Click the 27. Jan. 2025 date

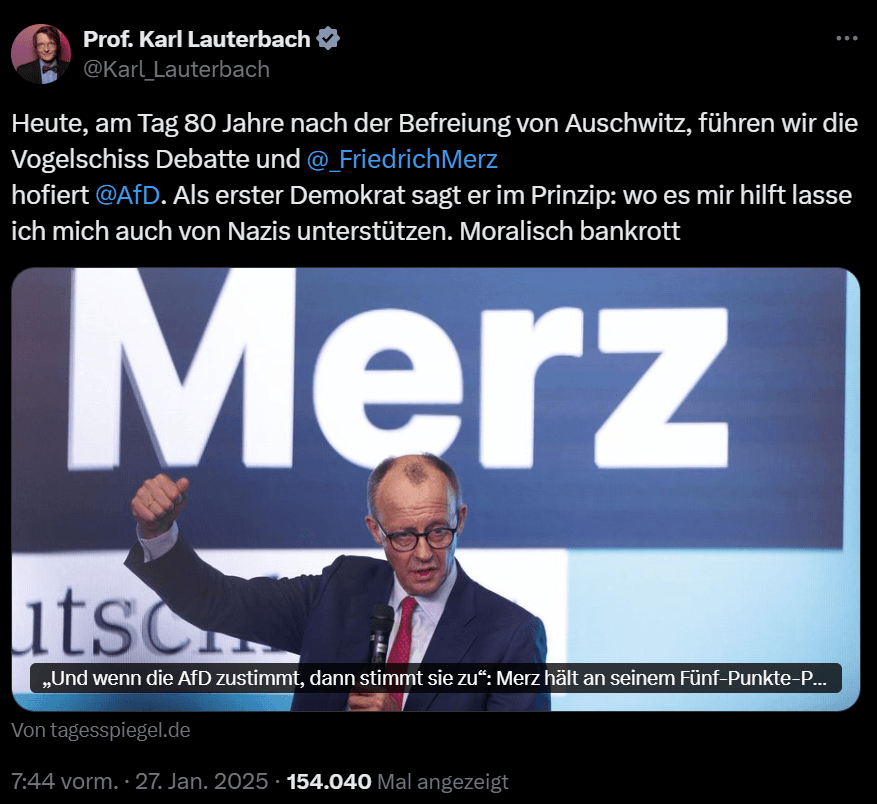[201, 782]
